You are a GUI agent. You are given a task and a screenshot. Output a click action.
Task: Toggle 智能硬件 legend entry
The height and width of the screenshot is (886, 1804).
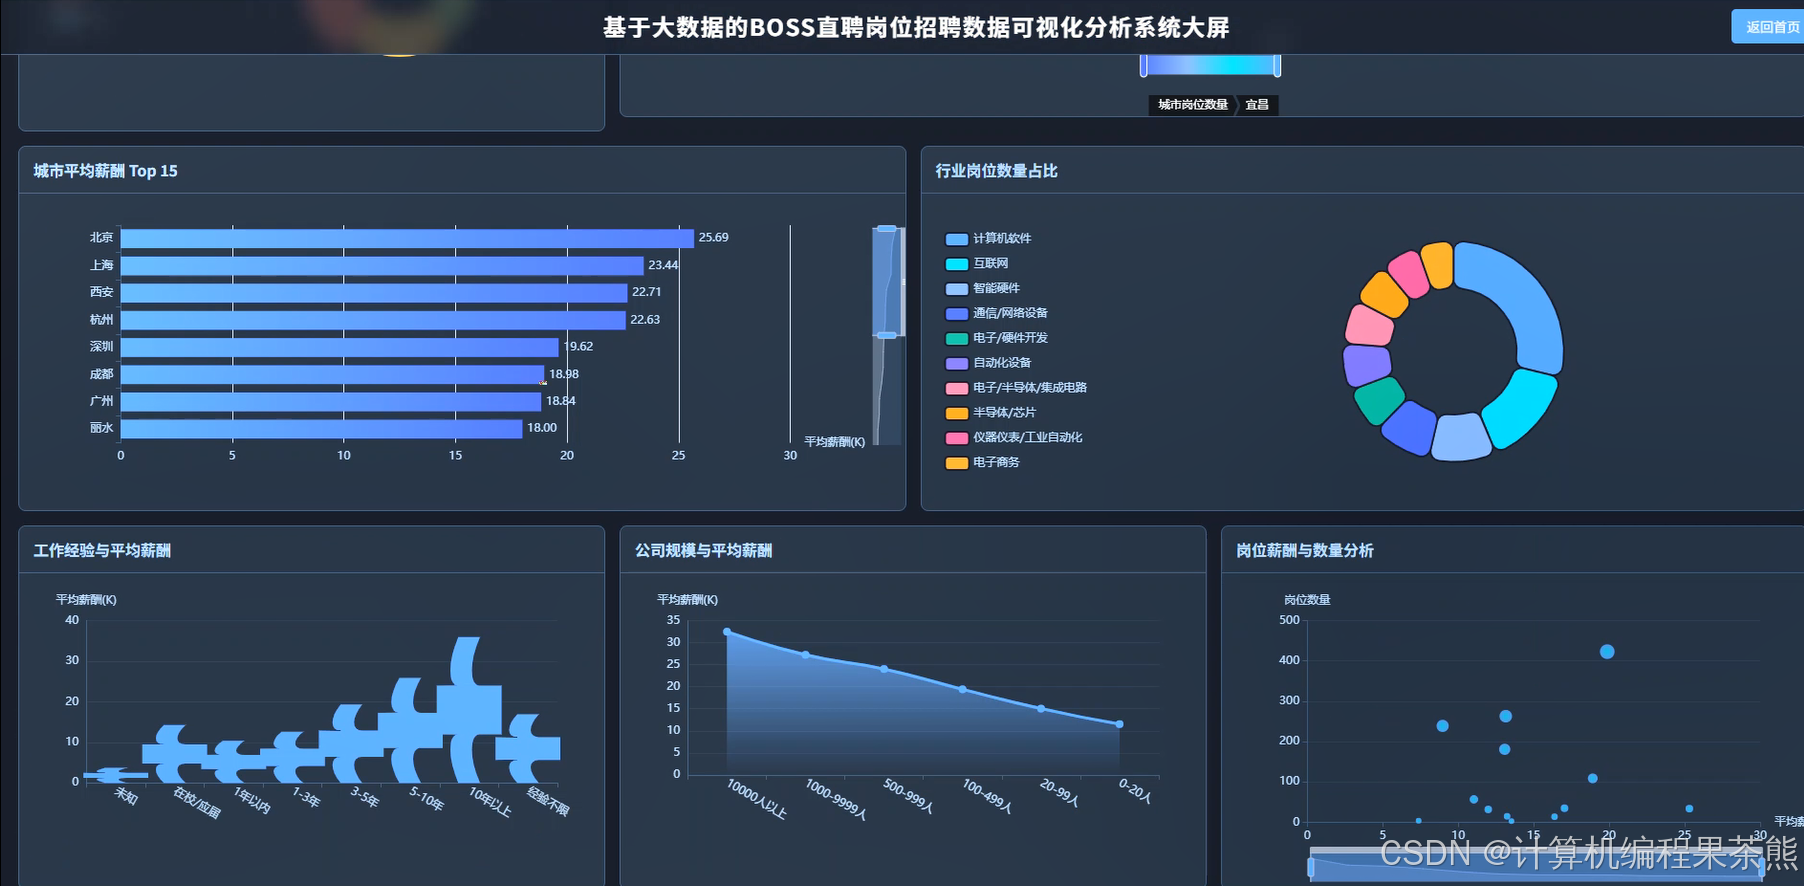coord(983,289)
